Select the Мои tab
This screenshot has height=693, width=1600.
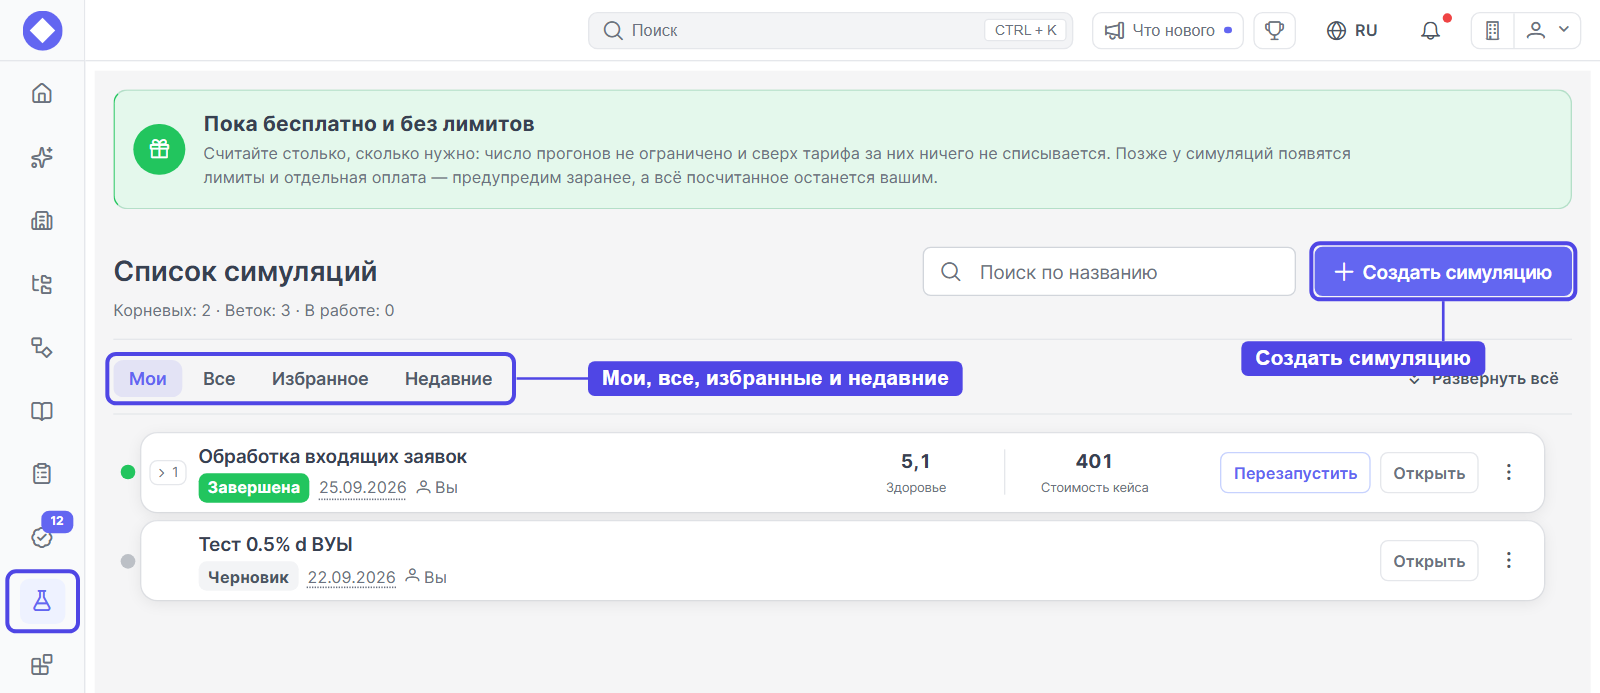(148, 378)
